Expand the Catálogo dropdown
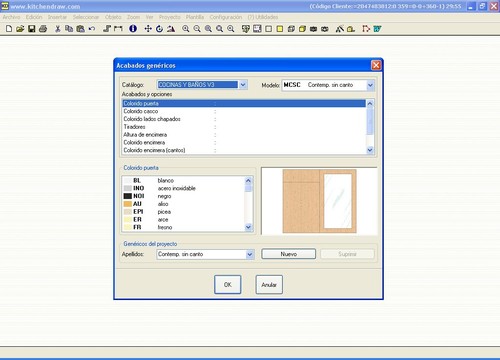Image resolution: width=500 pixels, height=360 pixels. click(243, 85)
